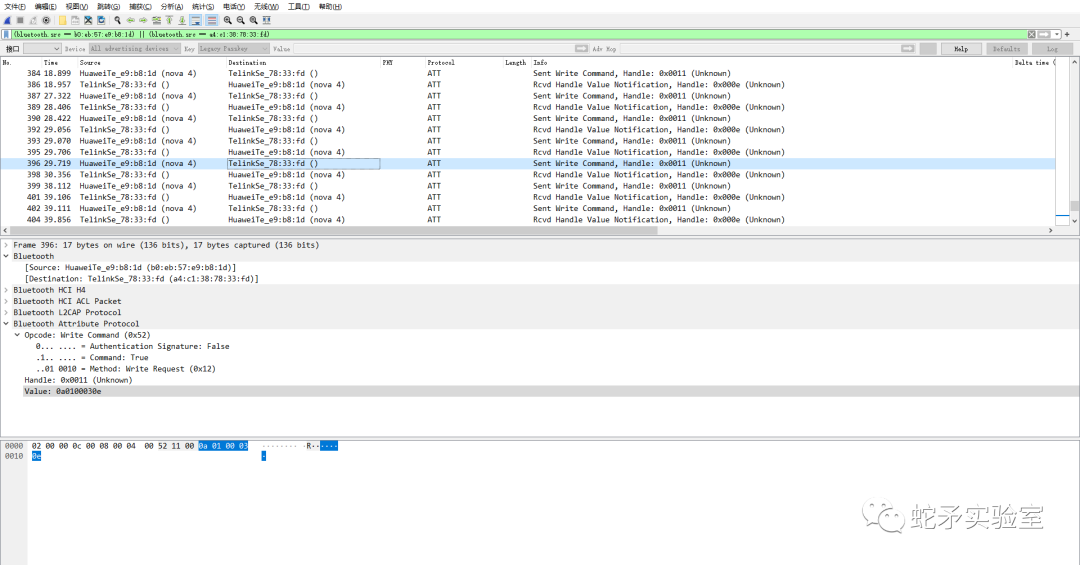This screenshot has width=1080, height=565.
Task: Reset text zoom to normal size
Action: tap(253, 21)
